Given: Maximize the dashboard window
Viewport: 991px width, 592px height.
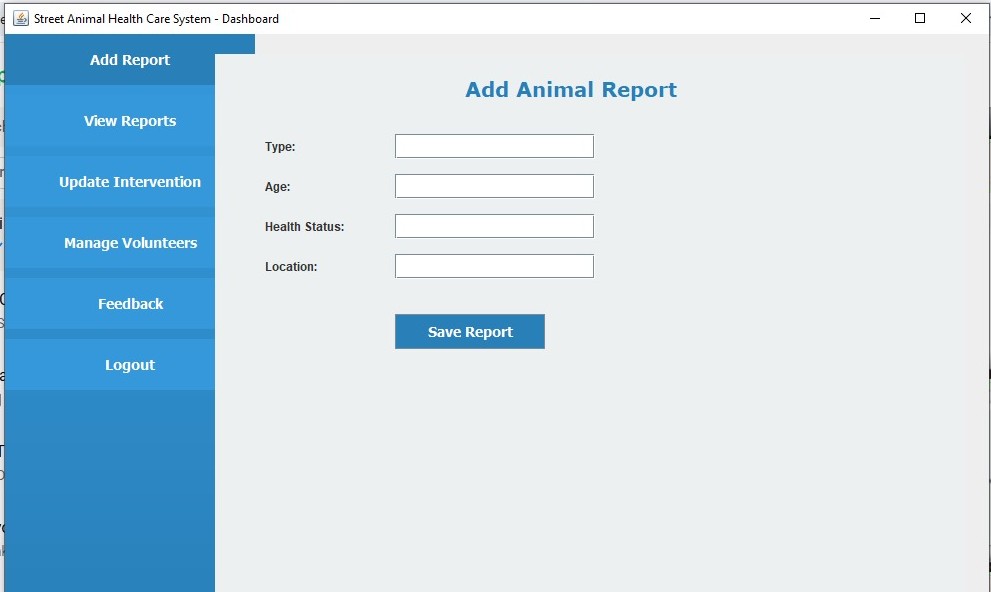Looking at the screenshot, I should [920, 18].
